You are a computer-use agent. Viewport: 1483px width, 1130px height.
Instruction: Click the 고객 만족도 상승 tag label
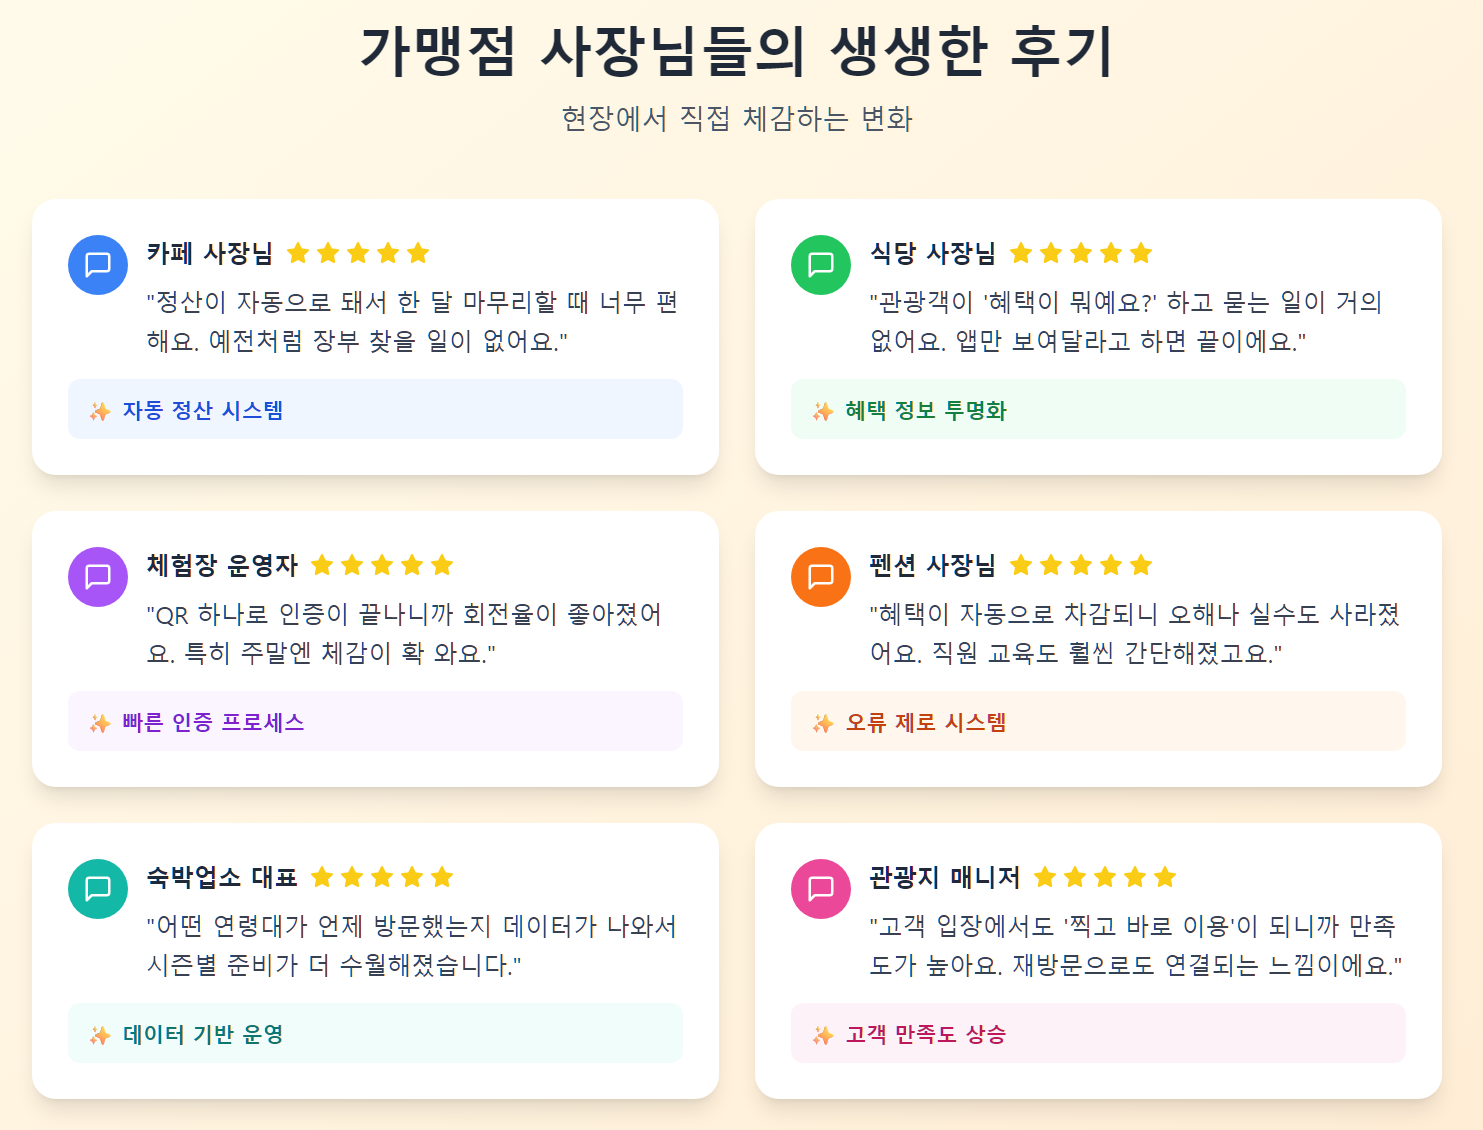tap(926, 1035)
